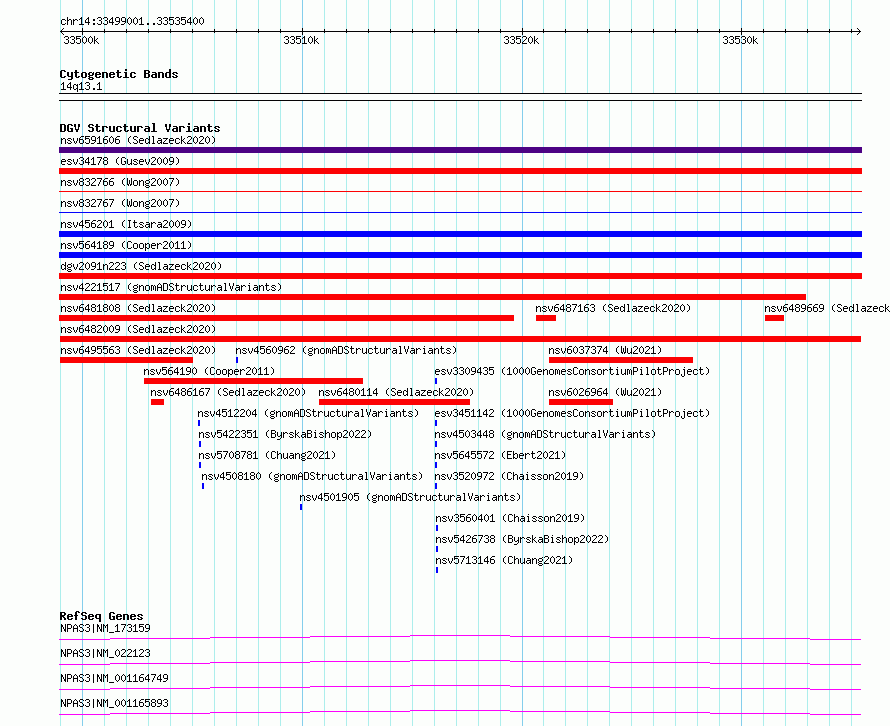
Task: Click the blue bar under nsv456201
Action: point(460,234)
